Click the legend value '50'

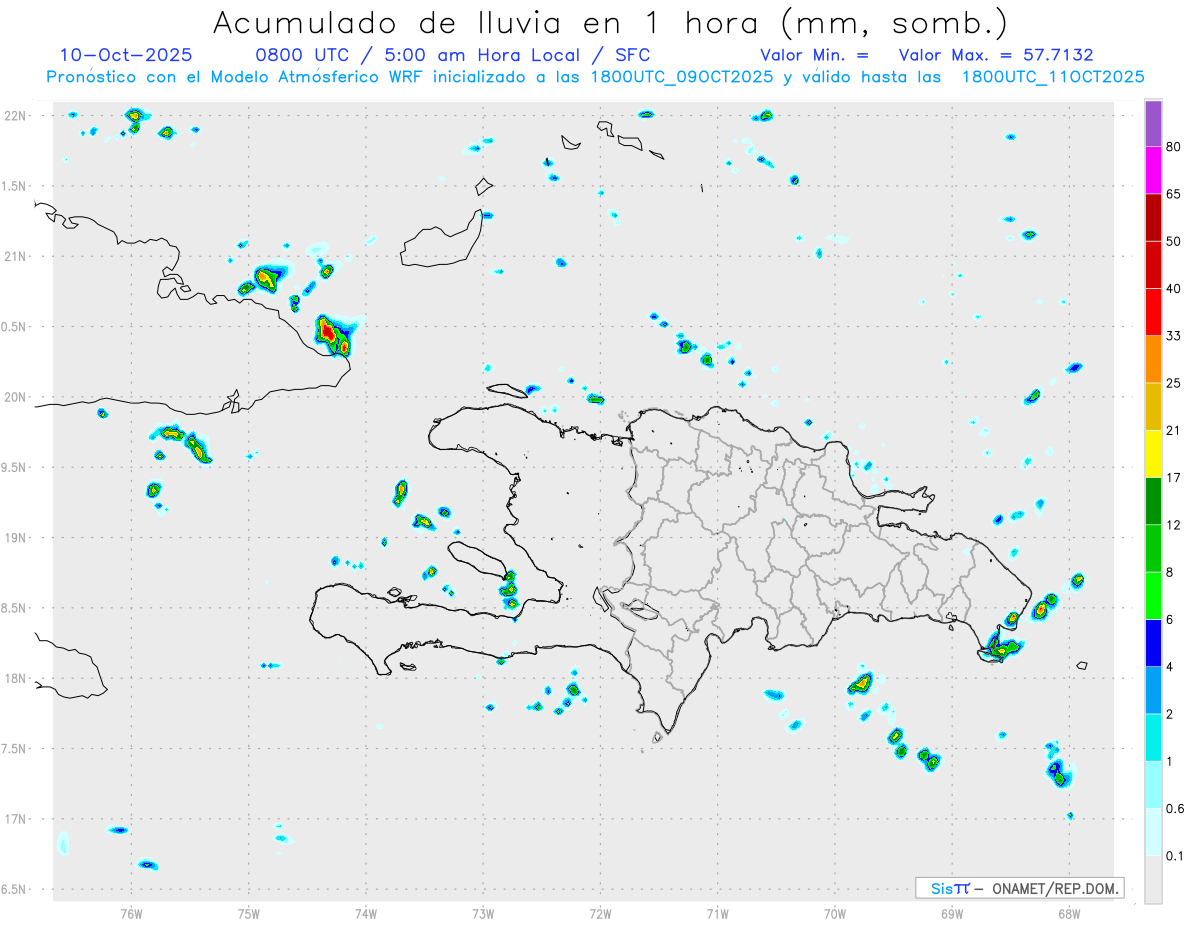(1174, 241)
